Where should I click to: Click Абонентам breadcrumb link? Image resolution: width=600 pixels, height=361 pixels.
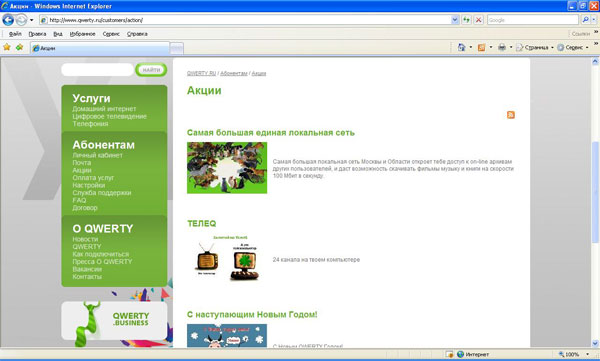point(234,73)
